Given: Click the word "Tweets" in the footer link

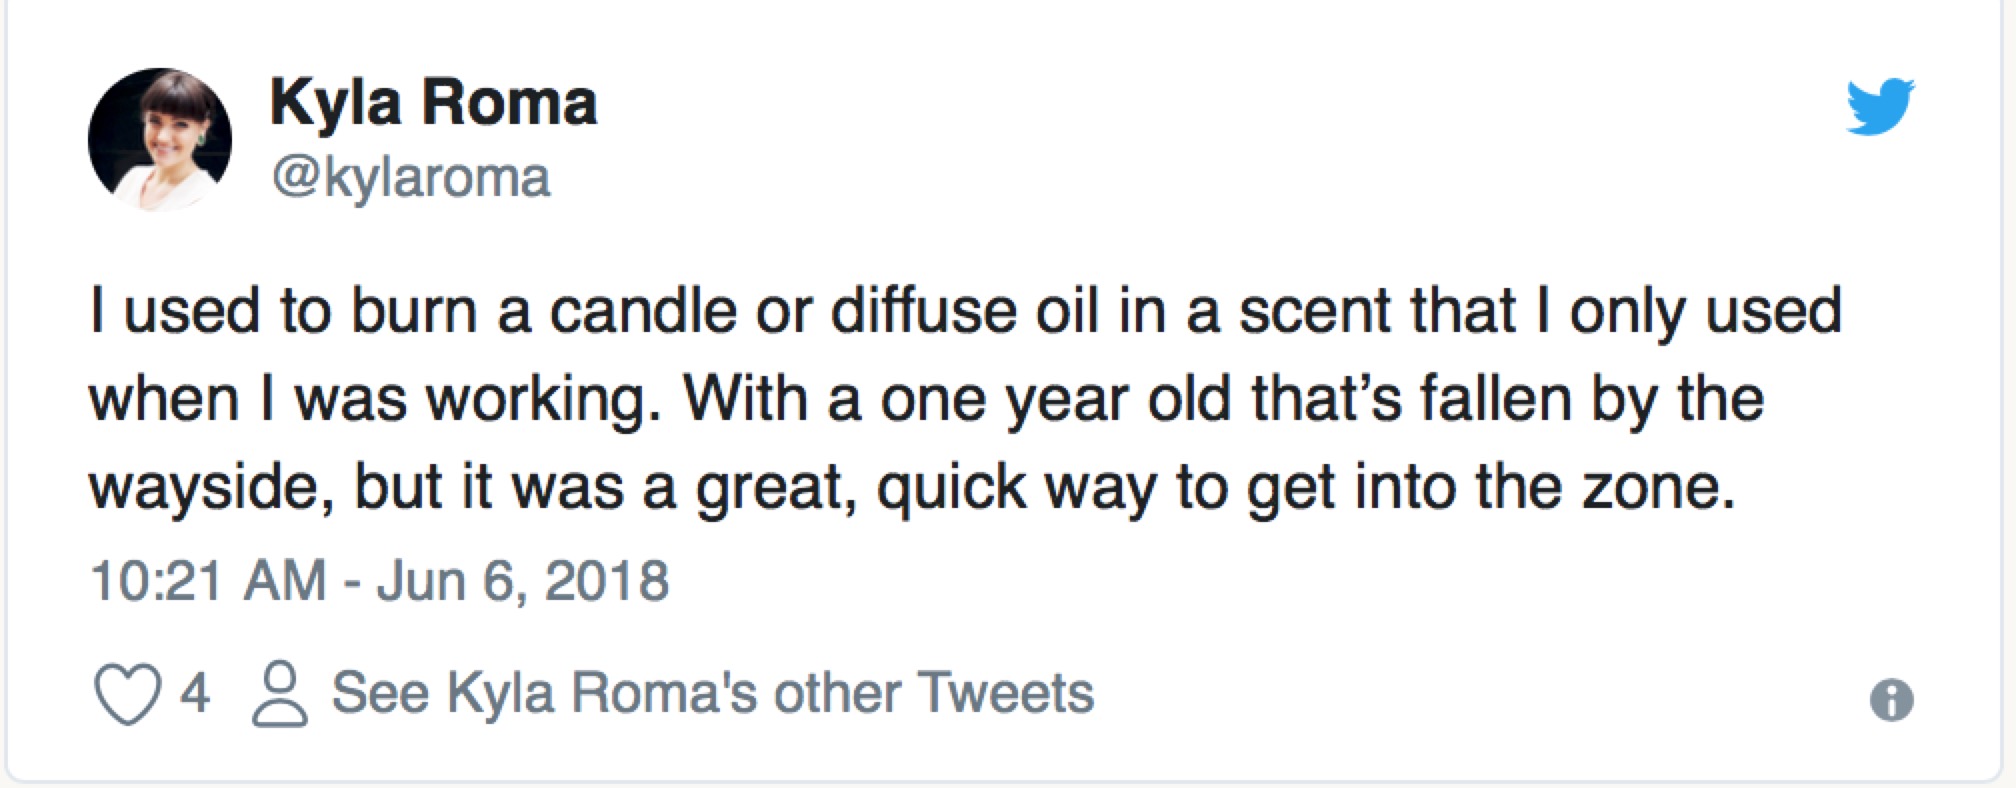Looking at the screenshot, I should point(1005,692).
